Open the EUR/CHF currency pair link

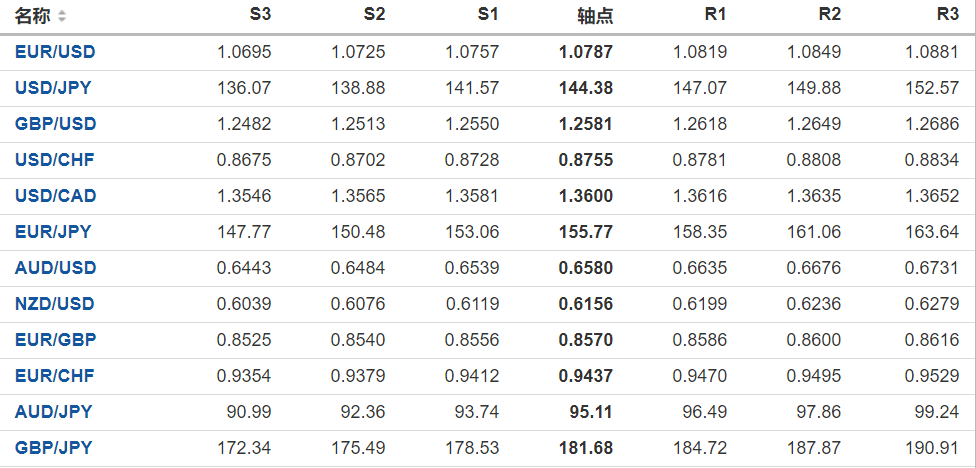[55, 376]
